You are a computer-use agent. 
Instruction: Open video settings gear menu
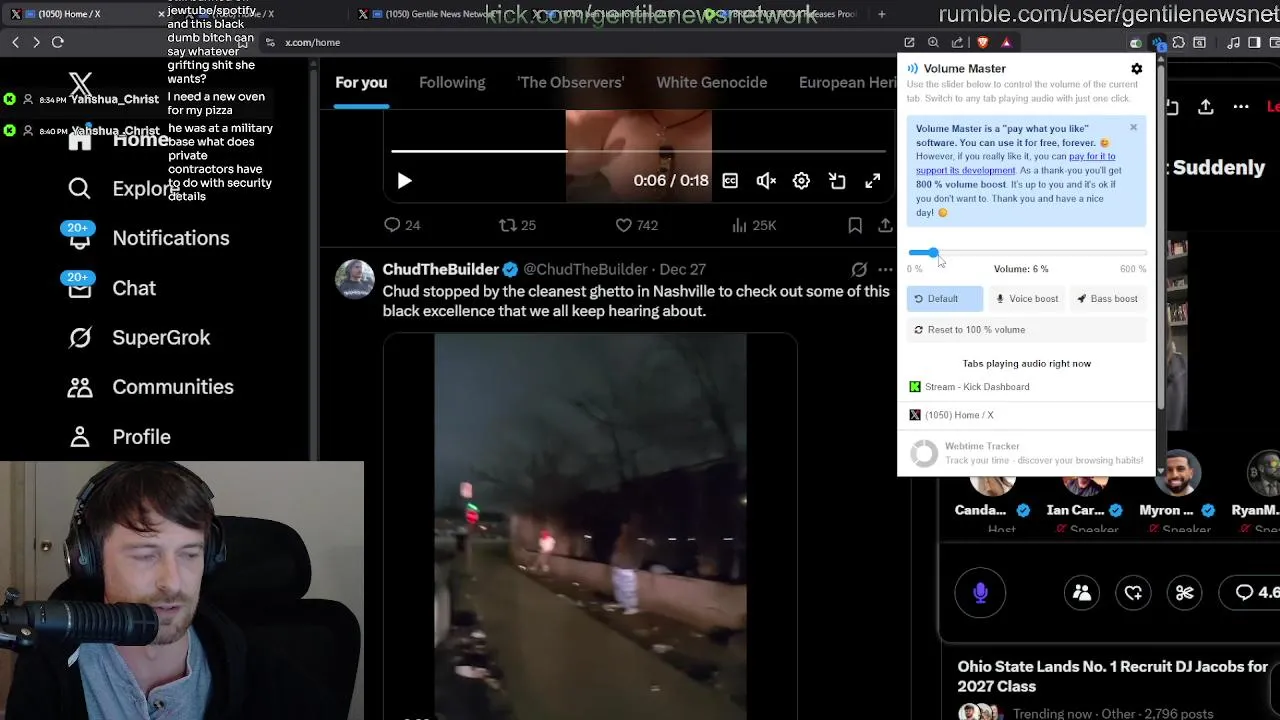(801, 181)
